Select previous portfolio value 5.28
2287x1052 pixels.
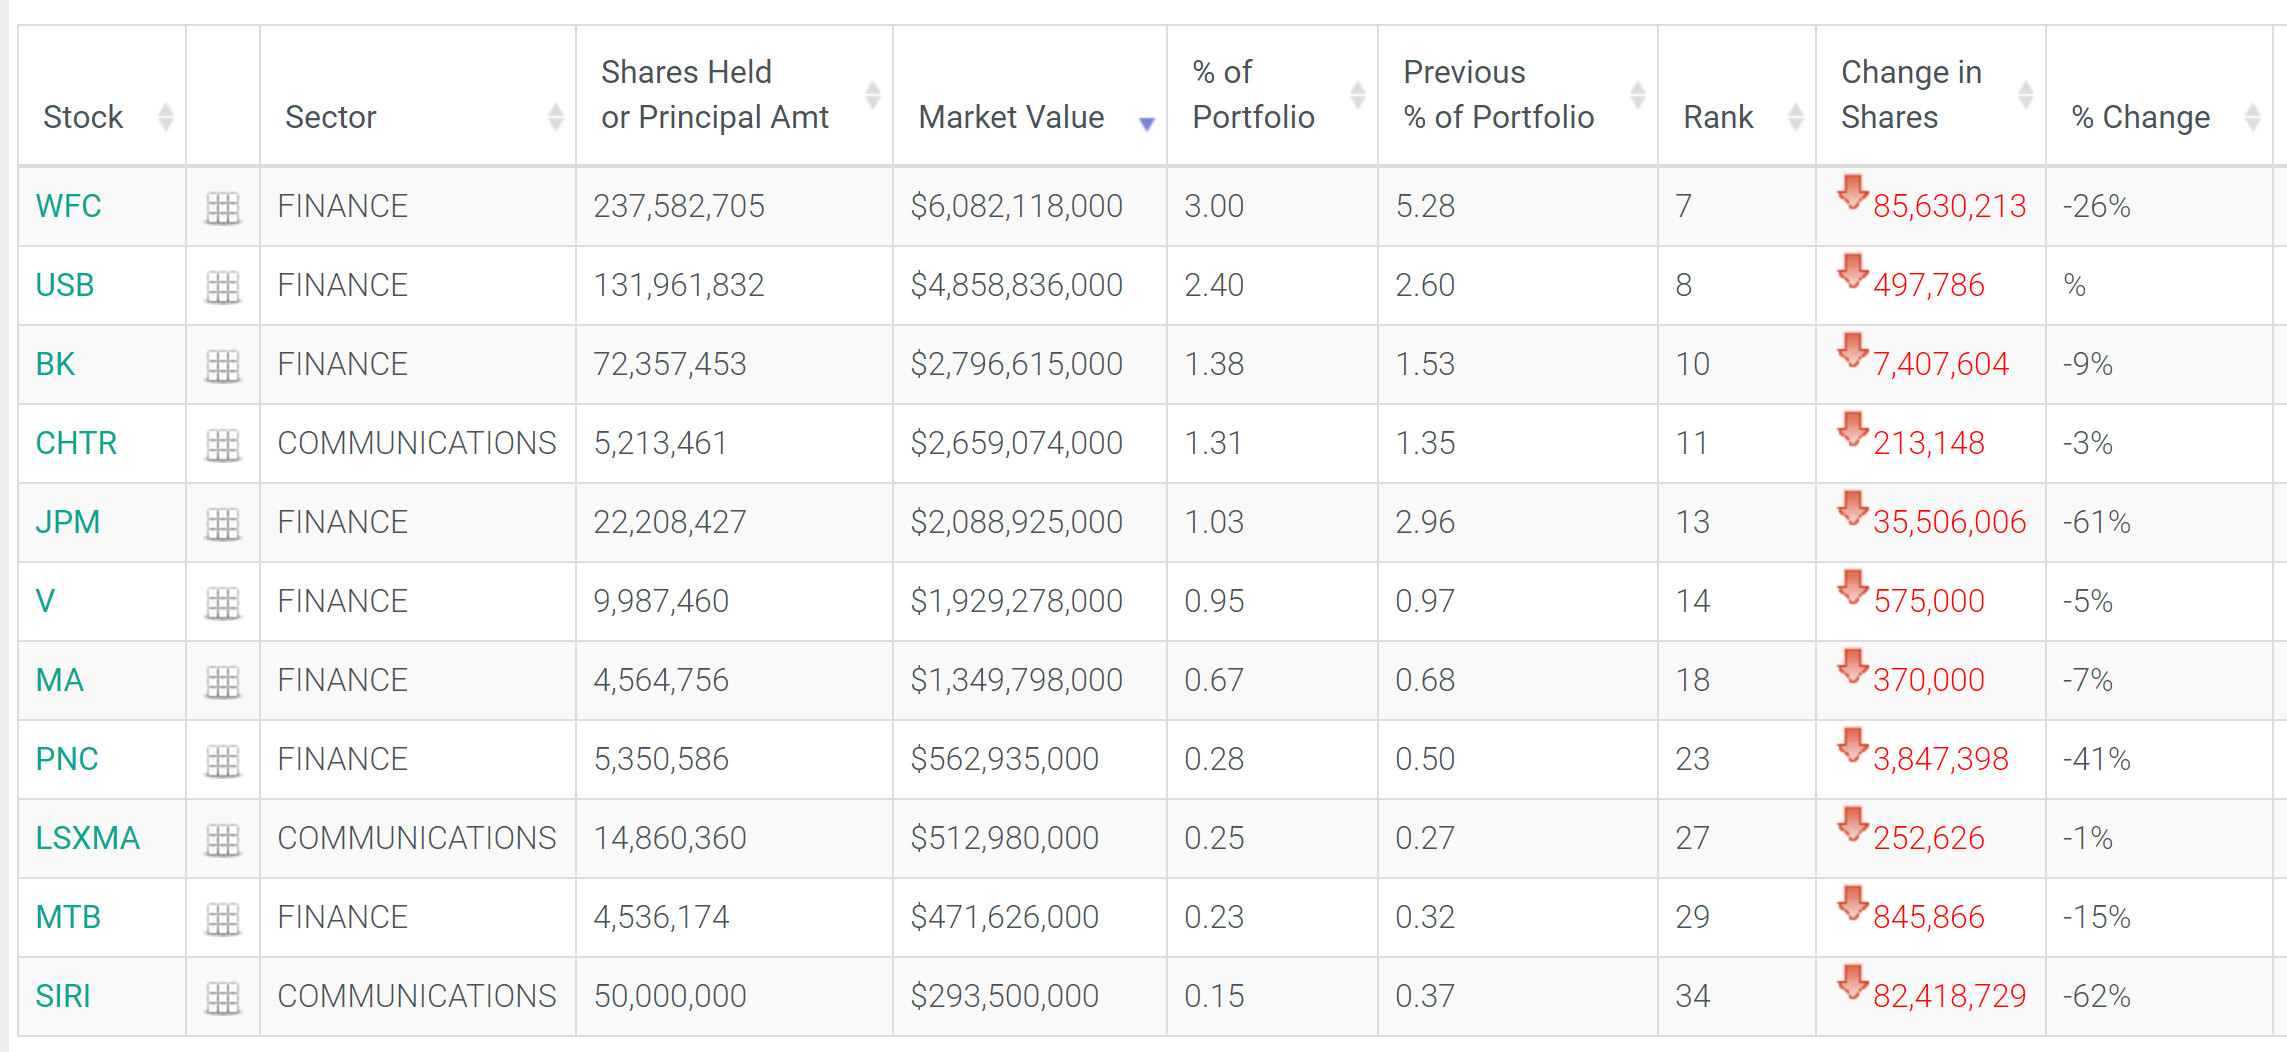pos(1518,207)
